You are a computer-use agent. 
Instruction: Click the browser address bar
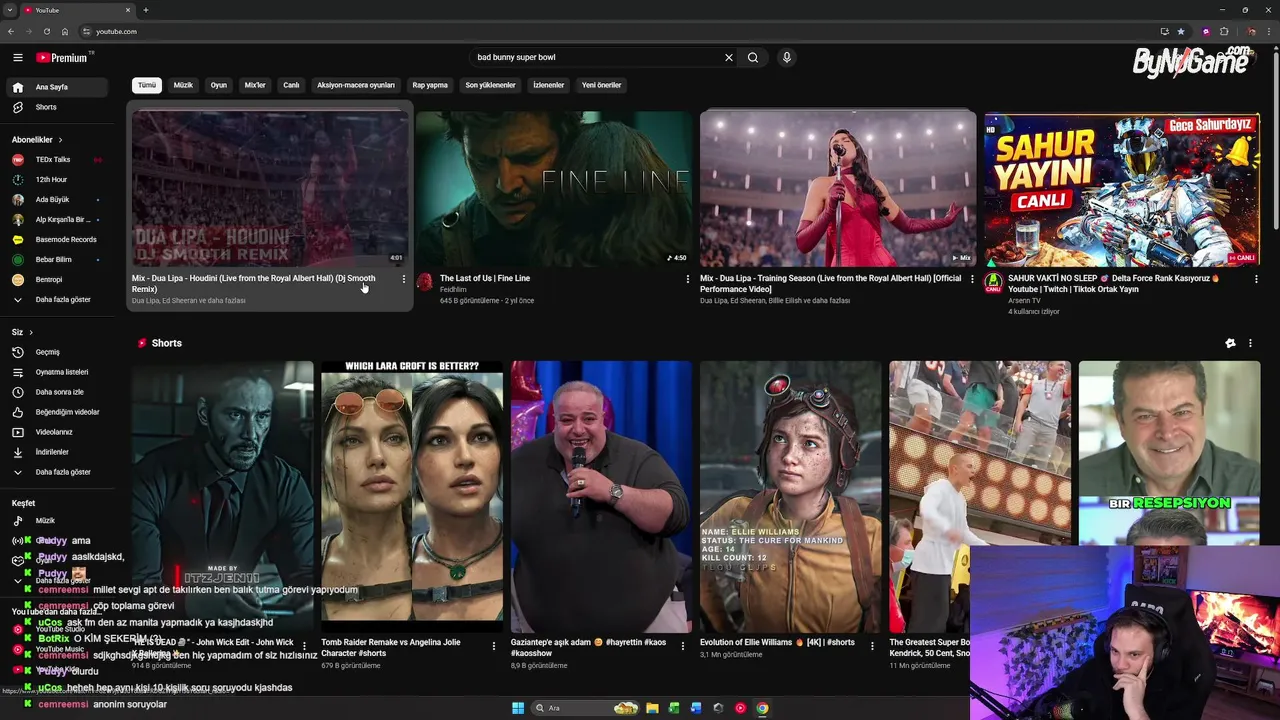pos(620,31)
